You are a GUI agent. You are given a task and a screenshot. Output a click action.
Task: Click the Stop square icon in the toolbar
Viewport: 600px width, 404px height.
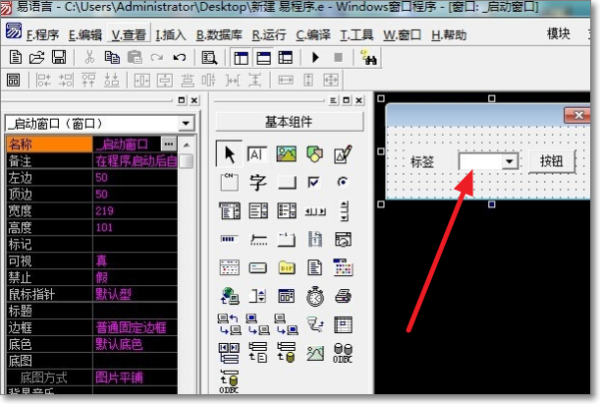coord(338,57)
